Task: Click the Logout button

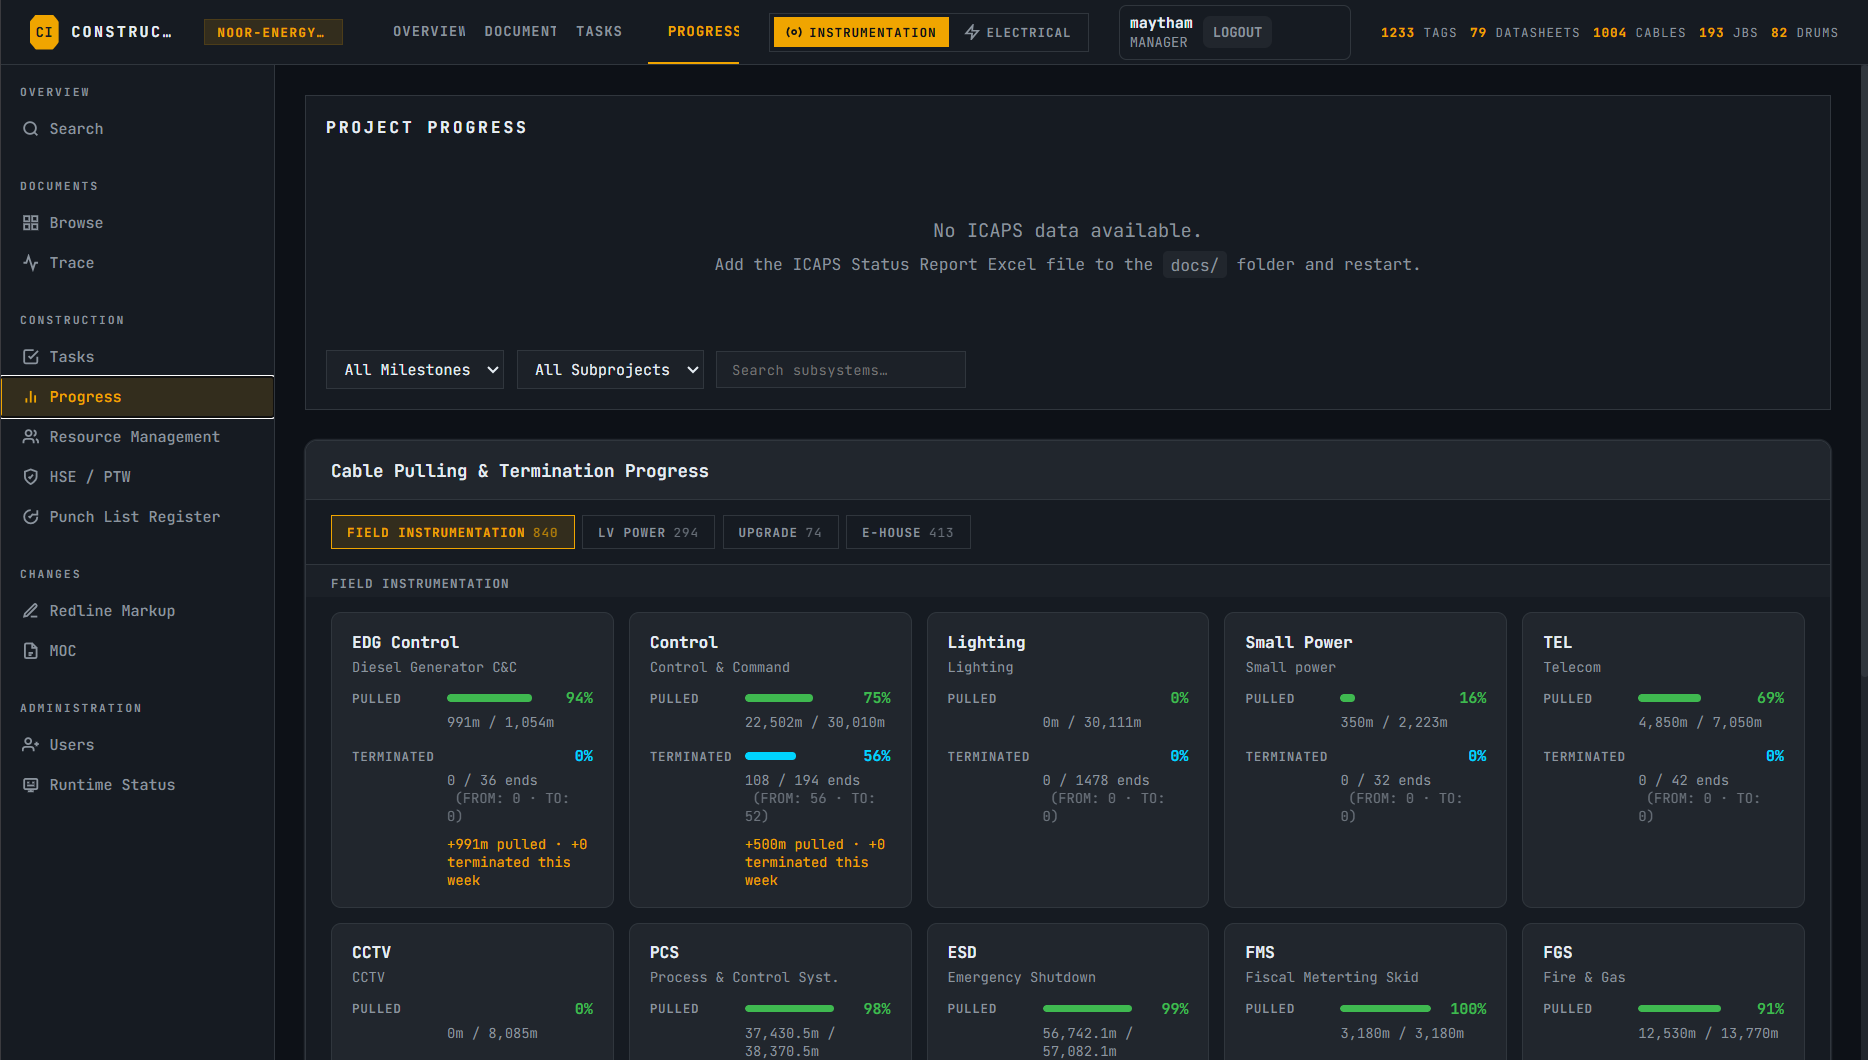Action: point(1237,33)
